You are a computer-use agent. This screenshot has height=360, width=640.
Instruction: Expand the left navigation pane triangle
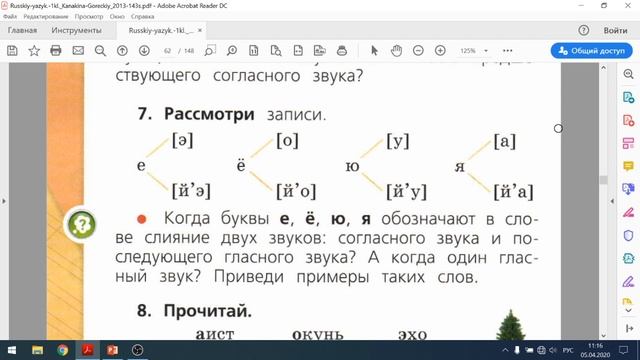[x=4, y=201]
